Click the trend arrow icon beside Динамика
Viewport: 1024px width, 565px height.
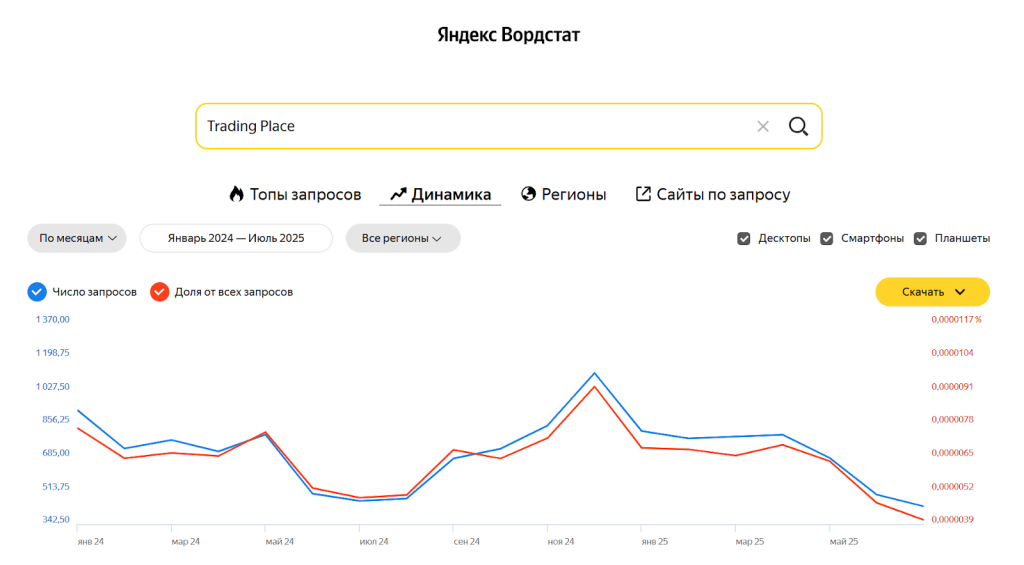[398, 194]
